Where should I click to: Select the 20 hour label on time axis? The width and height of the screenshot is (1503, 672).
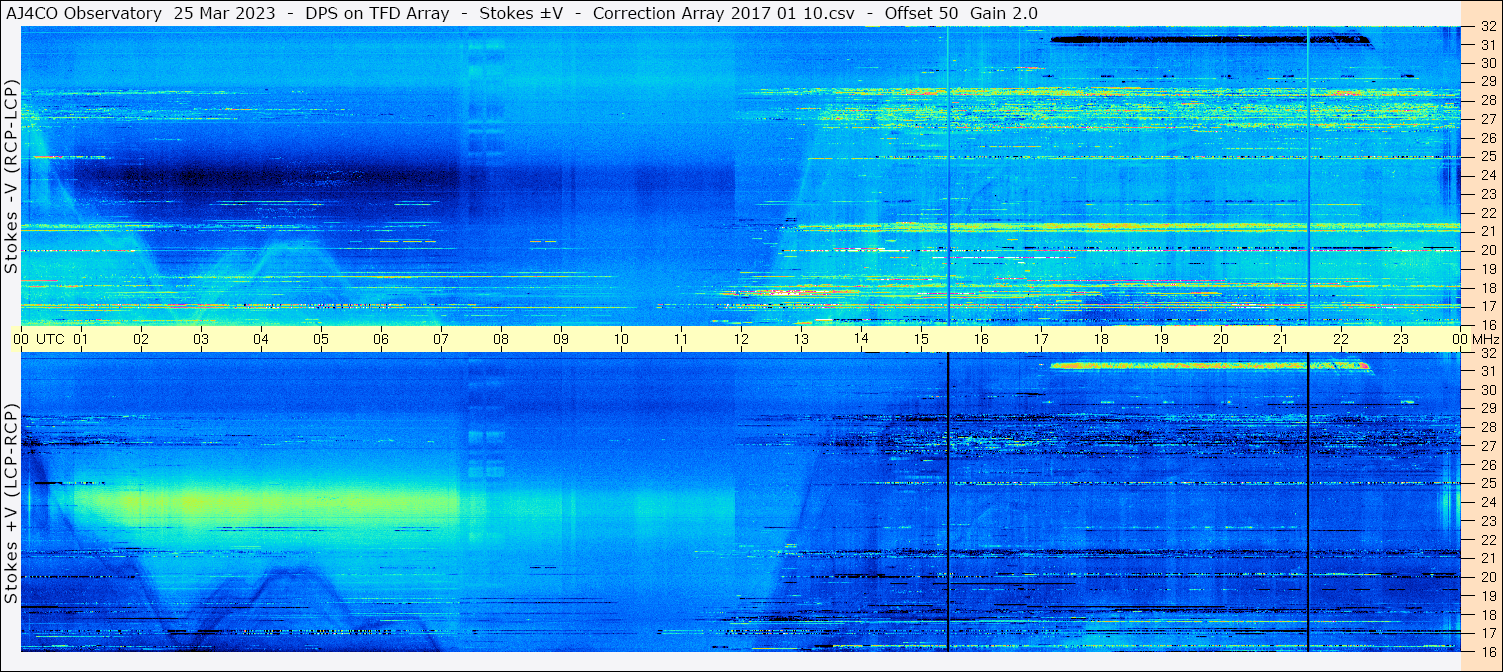1221,339
